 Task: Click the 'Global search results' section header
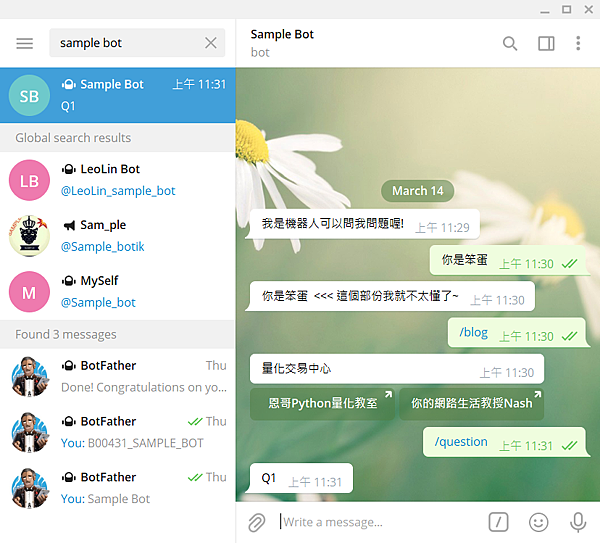[117, 138]
